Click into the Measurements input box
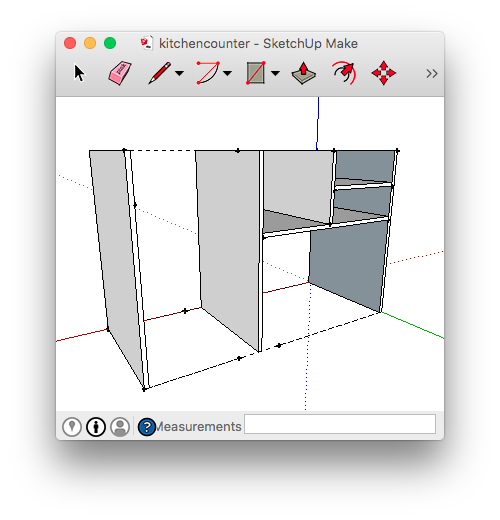Screen dimensions: 500x520 (340, 424)
